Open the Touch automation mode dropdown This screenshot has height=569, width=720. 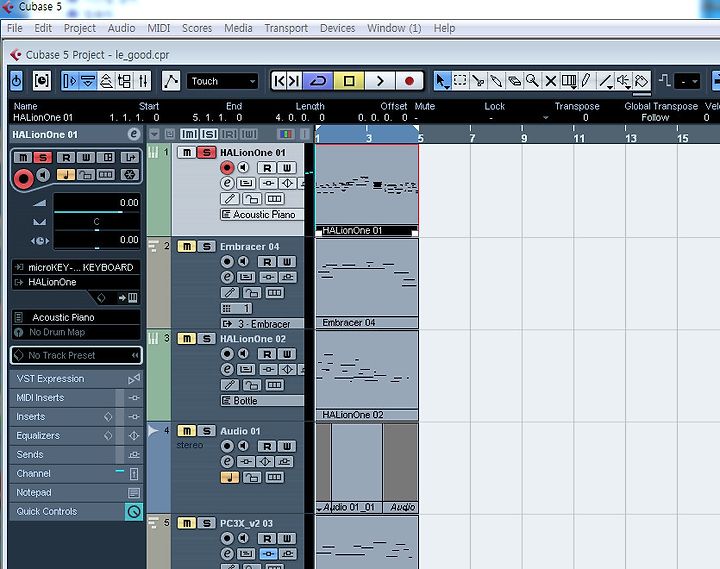coord(223,81)
